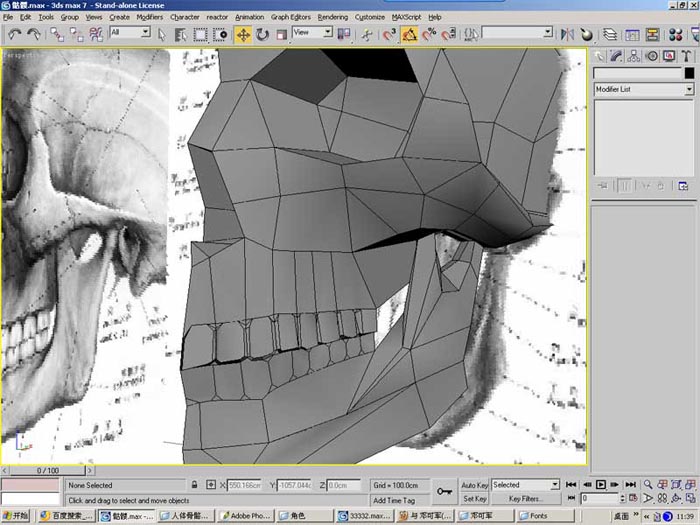Click the object name input field
700x525 pixels.
[637, 73]
